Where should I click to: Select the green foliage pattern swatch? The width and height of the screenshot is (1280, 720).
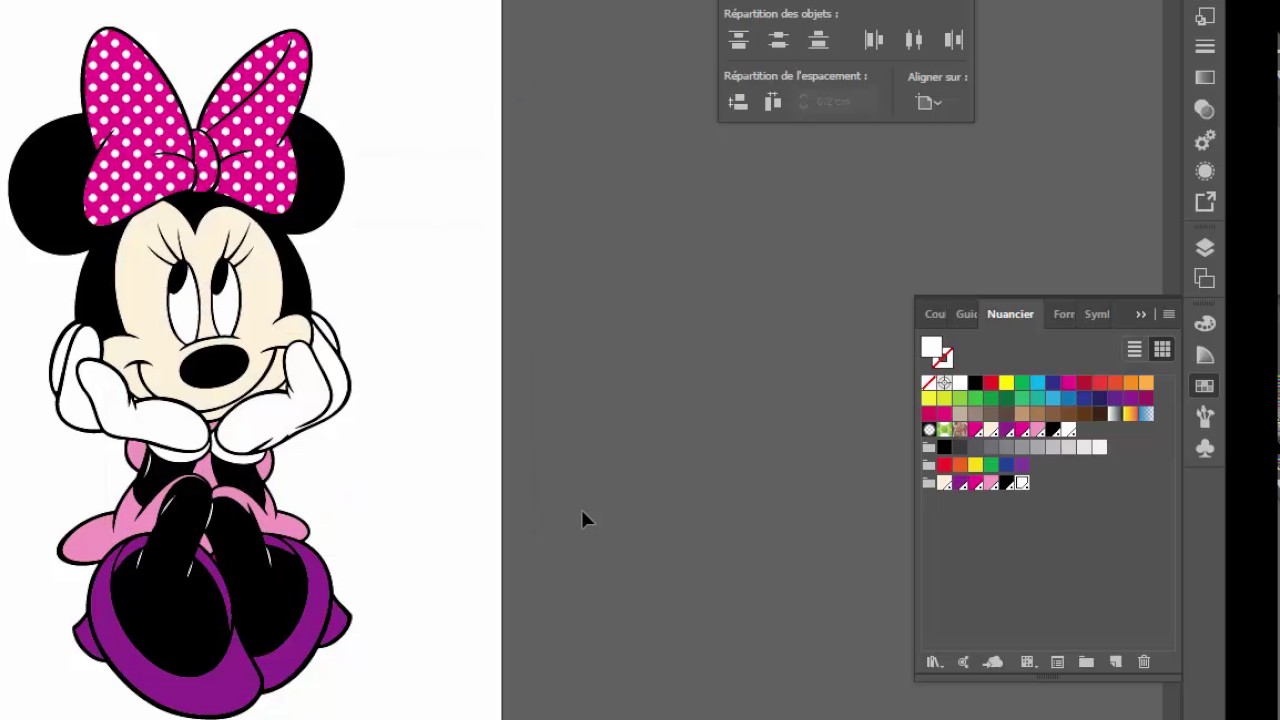944,430
